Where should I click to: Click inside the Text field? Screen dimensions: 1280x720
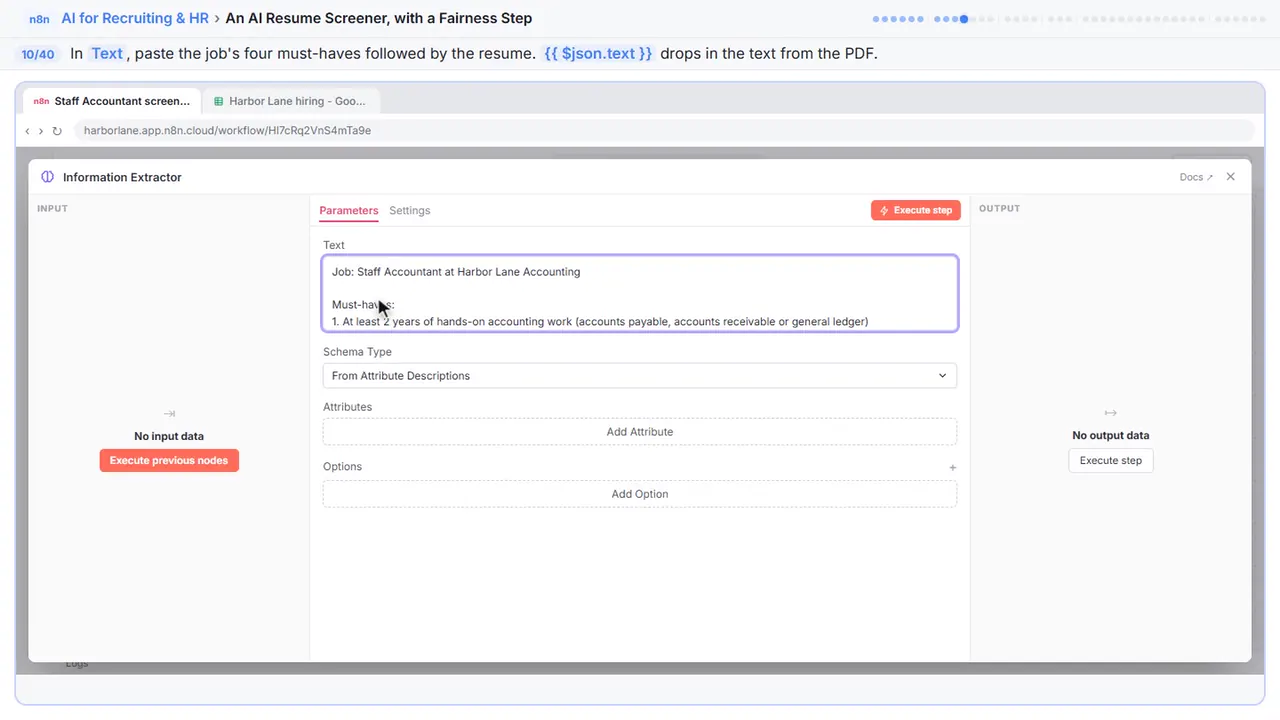[x=640, y=293]
